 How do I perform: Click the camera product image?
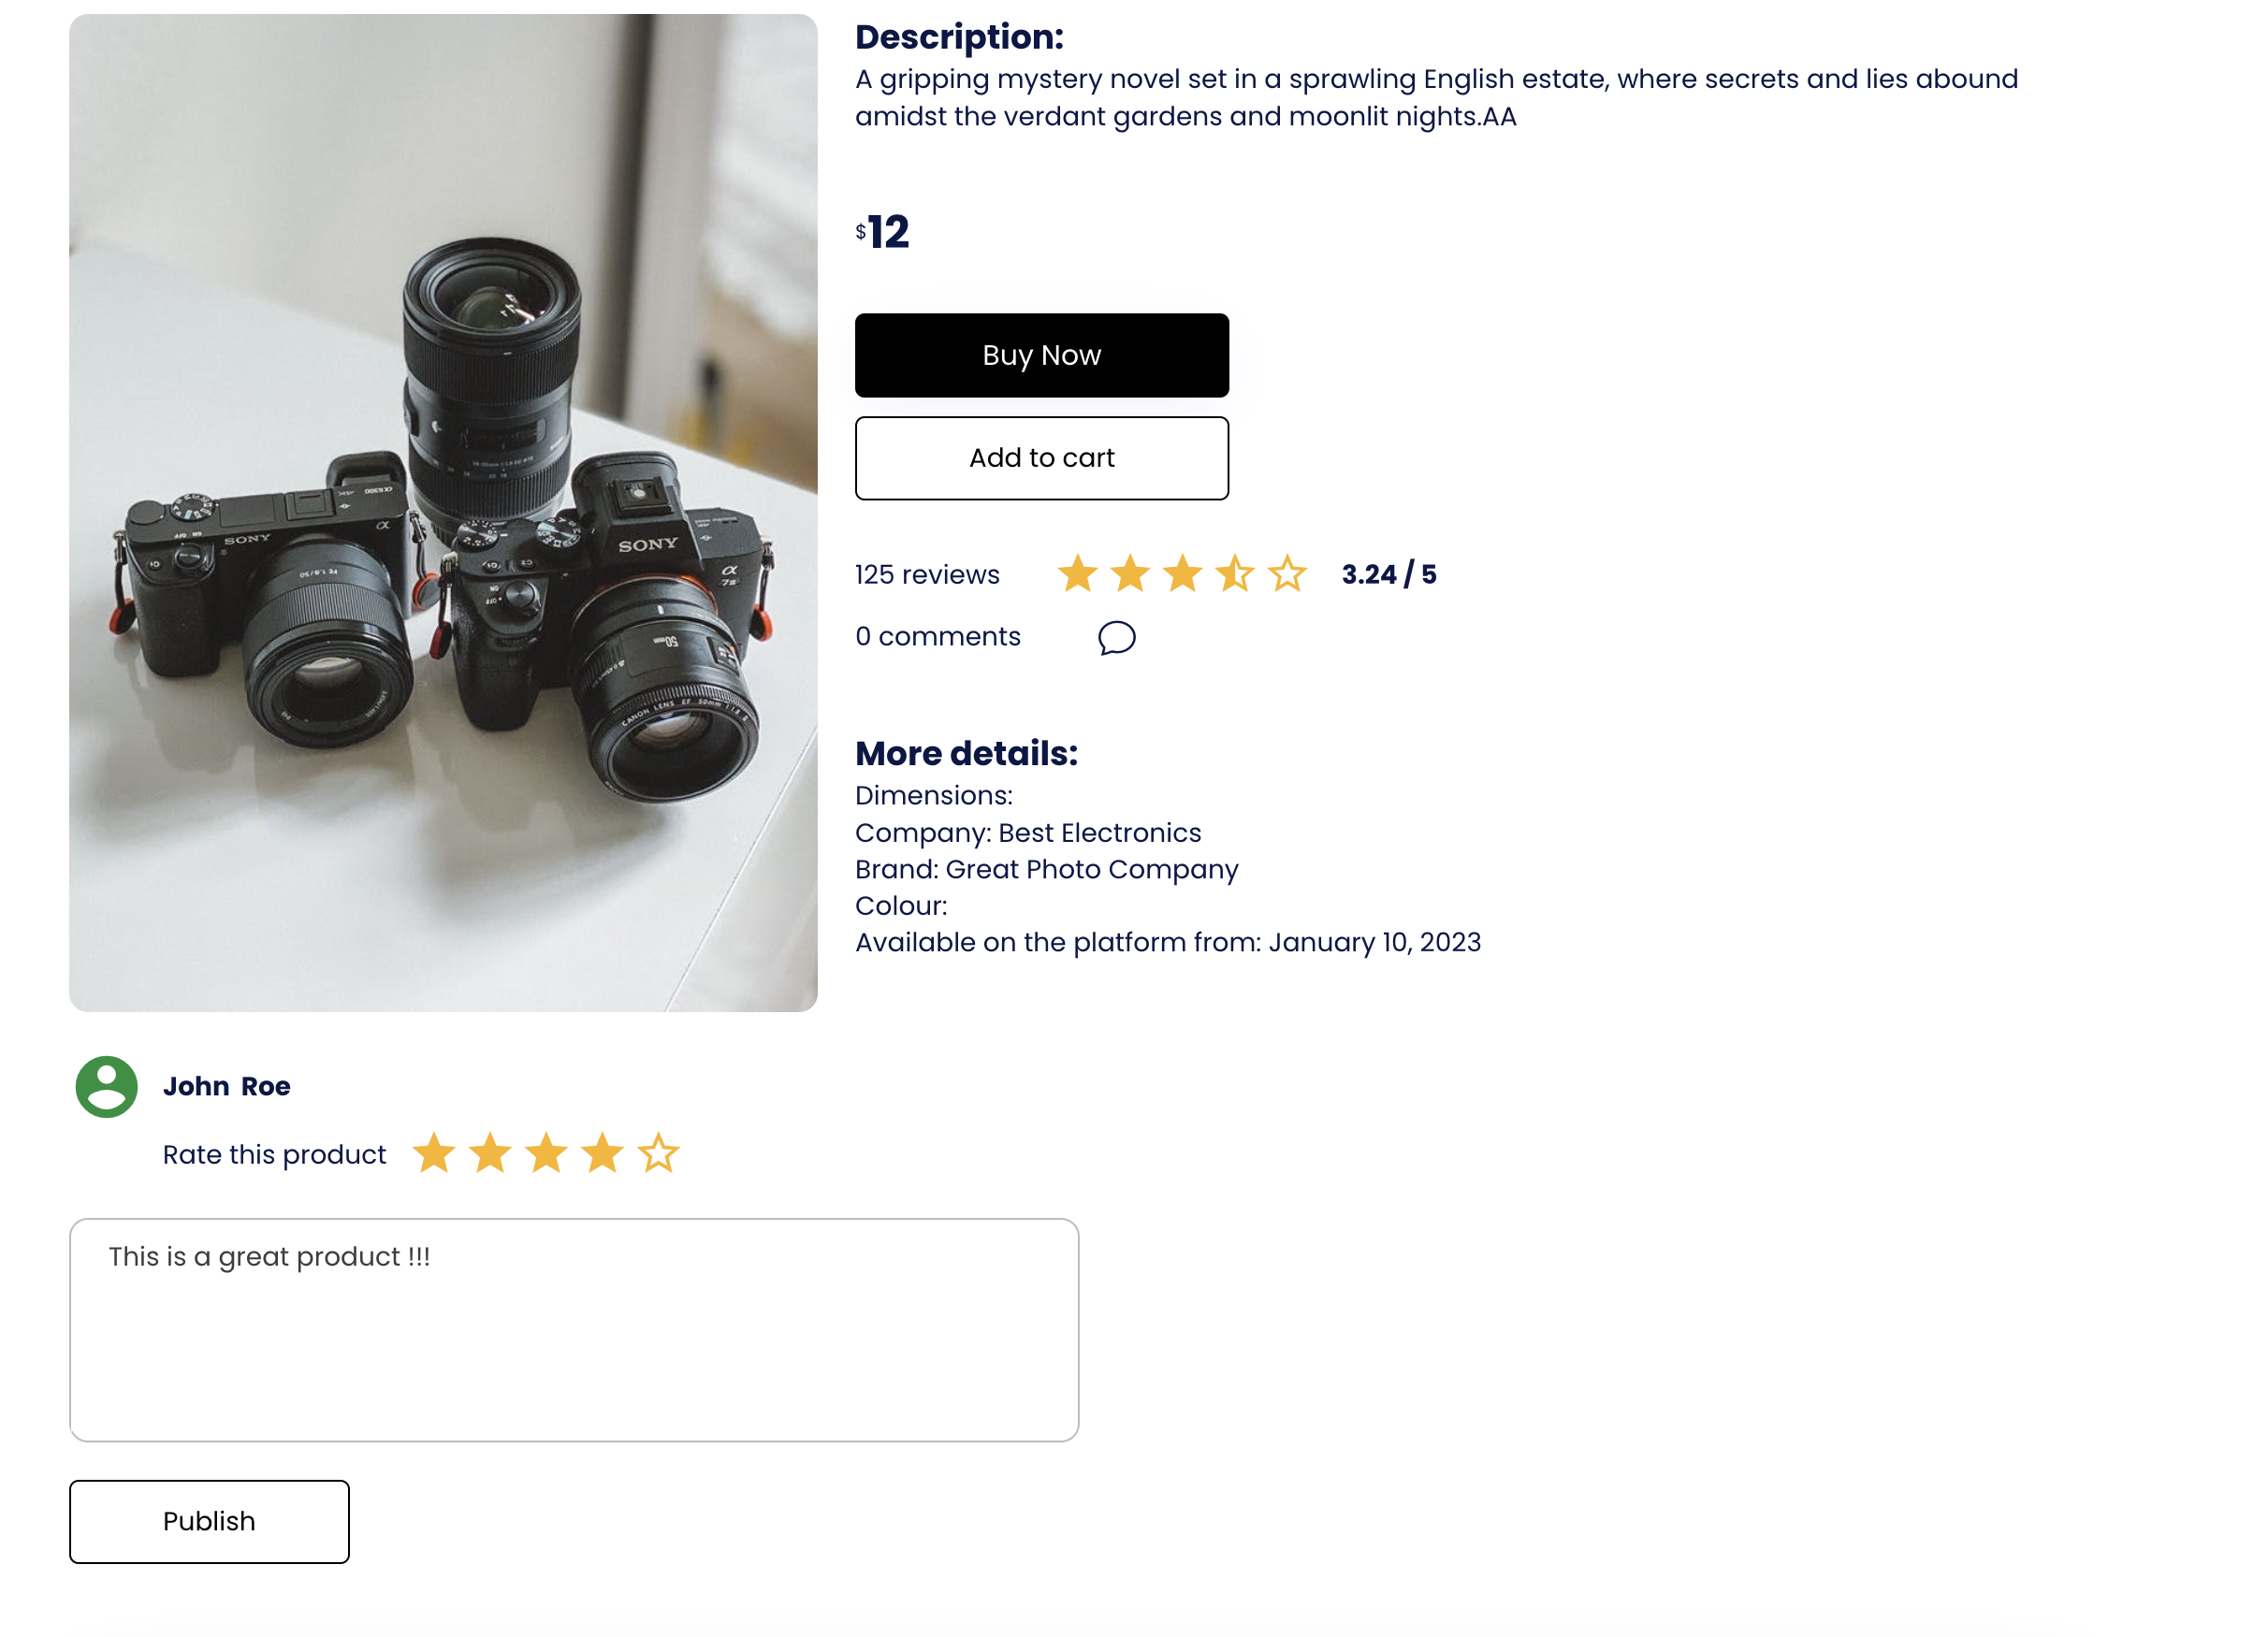[443, 512]
